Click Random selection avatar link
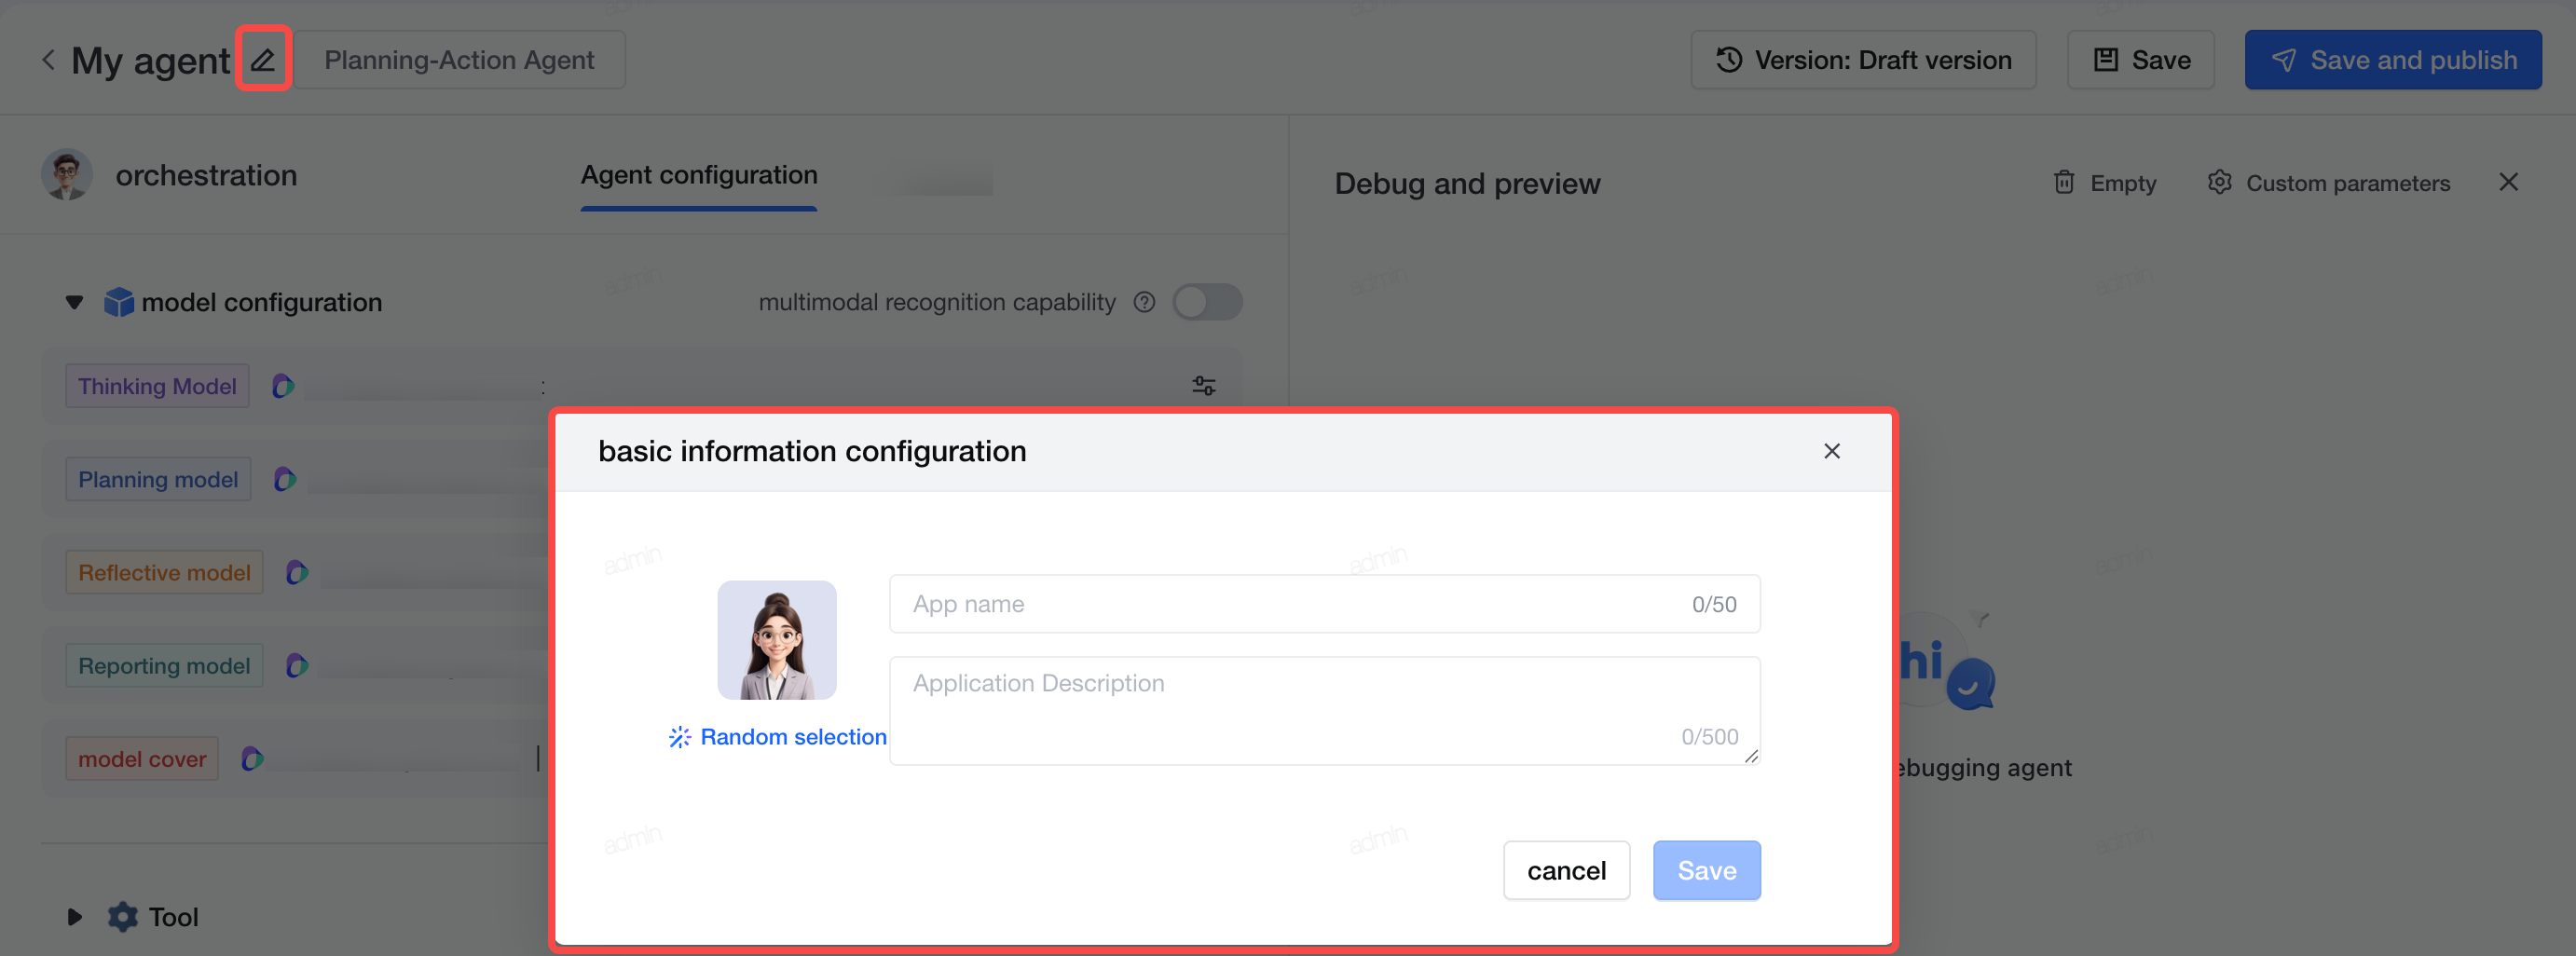 (777, 737)
